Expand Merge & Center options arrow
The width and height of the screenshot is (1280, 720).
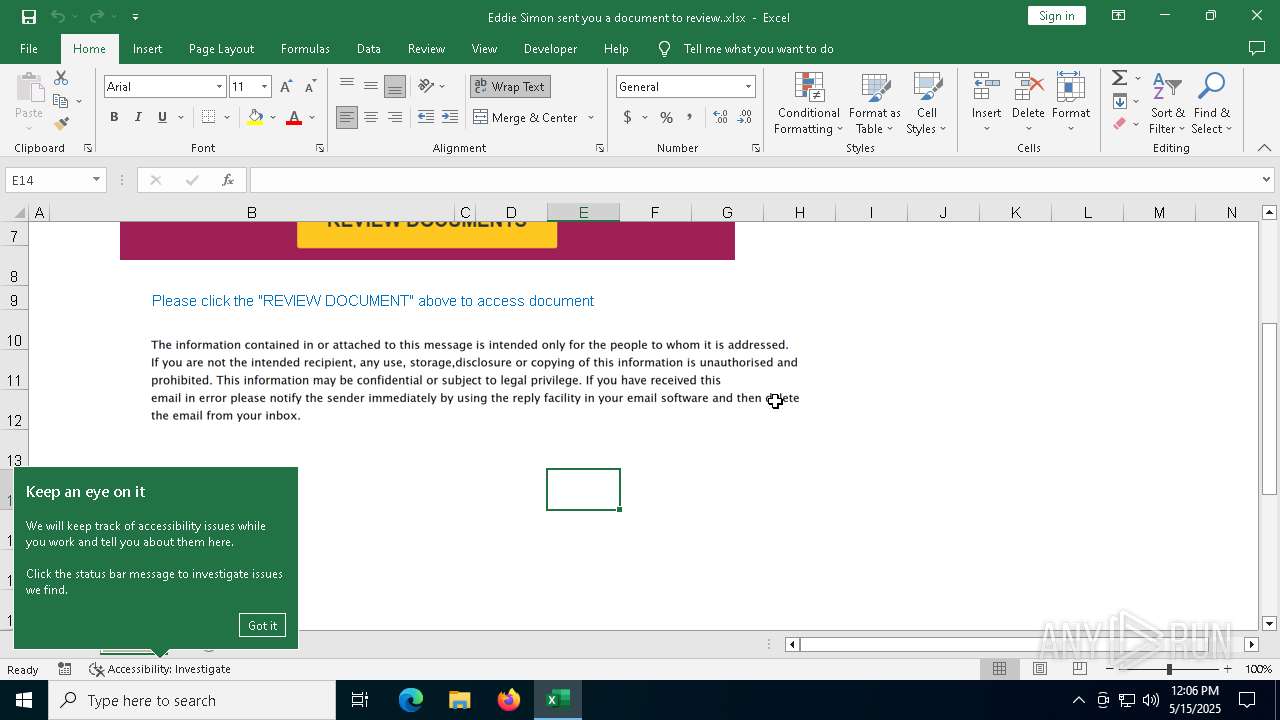(591, 117)
